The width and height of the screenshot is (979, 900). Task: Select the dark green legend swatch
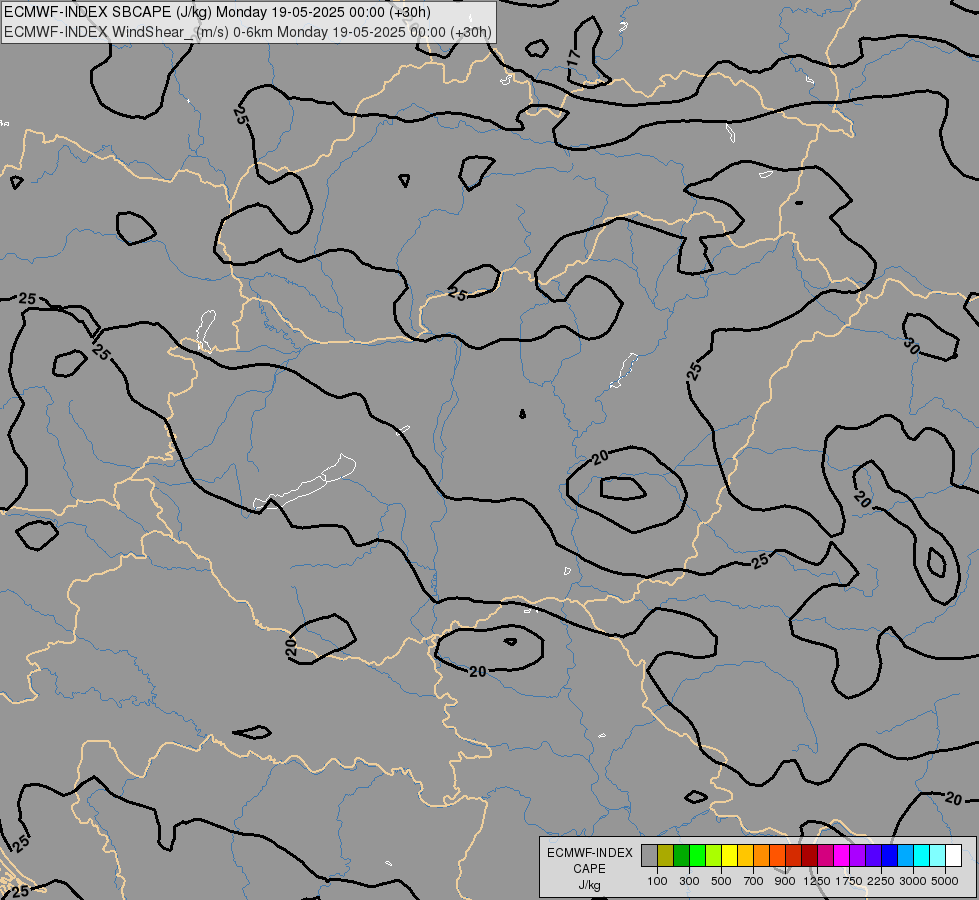pos(682,856)
